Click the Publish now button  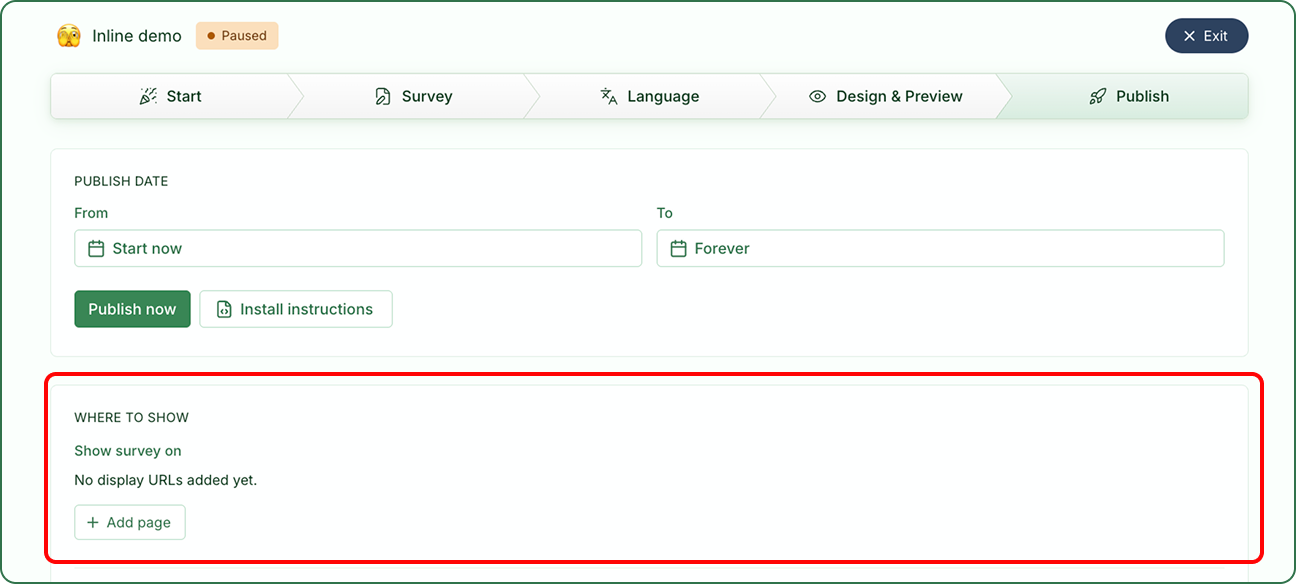click(x=132, y=309)
